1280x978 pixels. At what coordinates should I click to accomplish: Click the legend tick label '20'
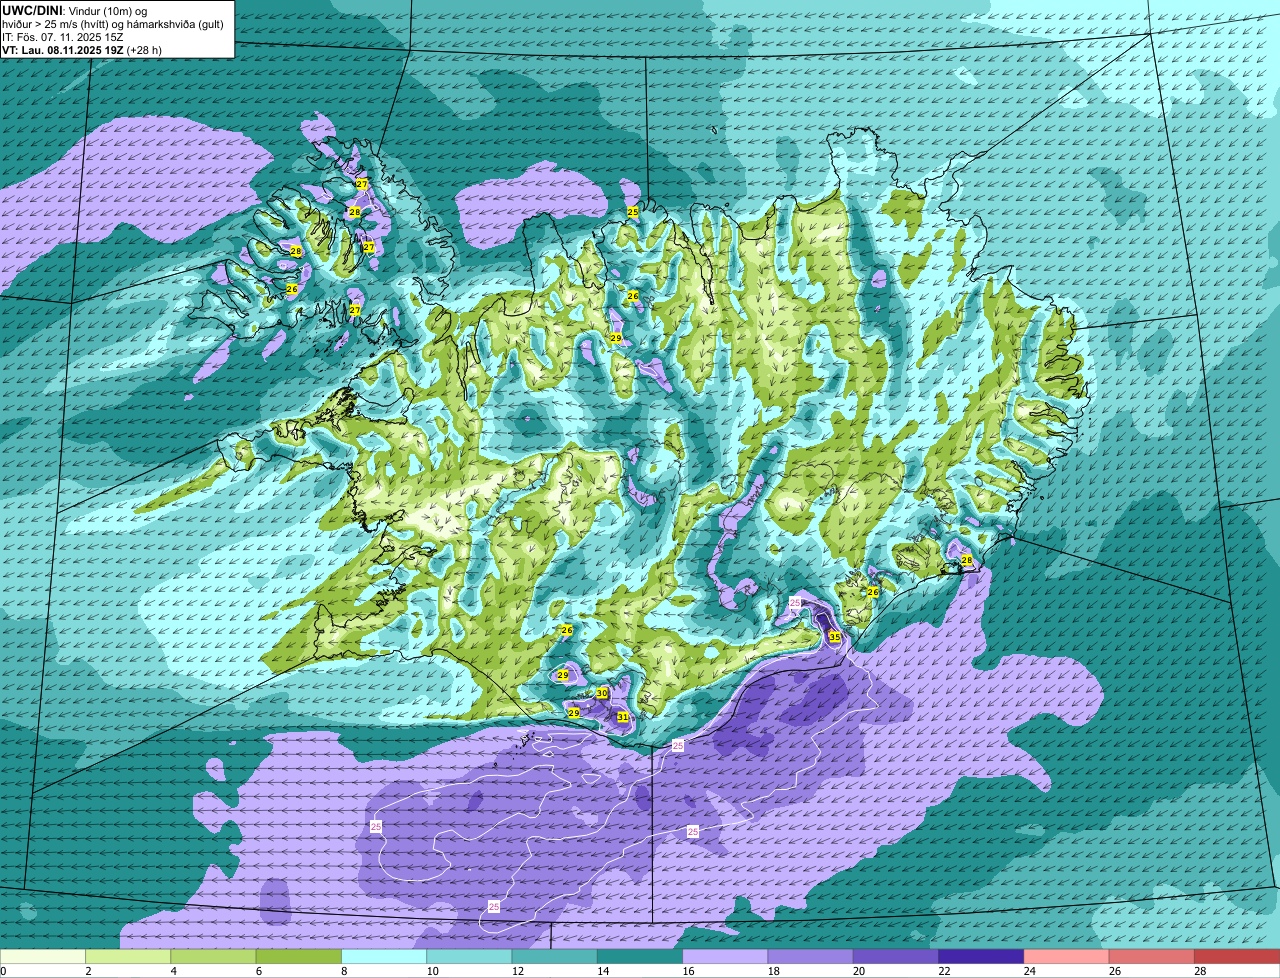(x=858, y=971)
